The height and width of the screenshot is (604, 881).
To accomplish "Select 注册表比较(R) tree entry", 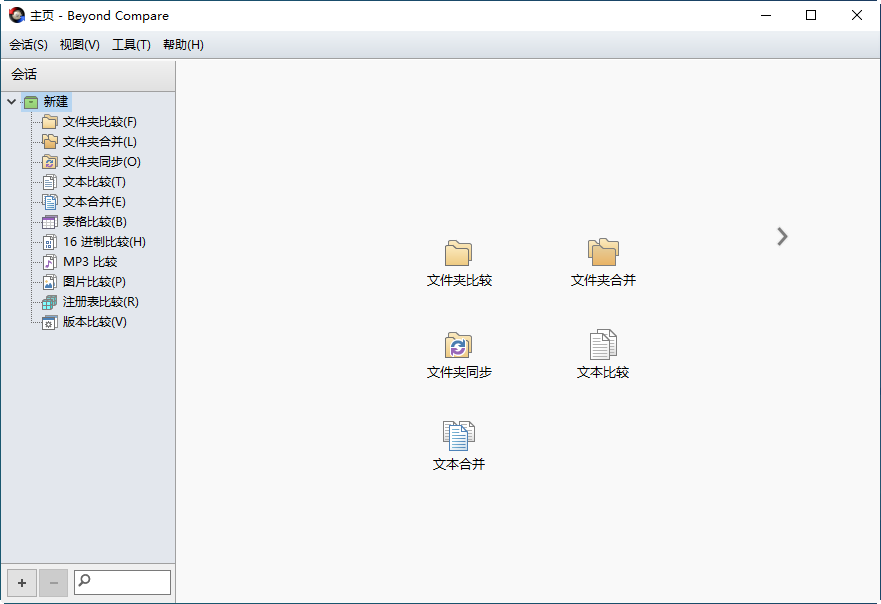I will [x=101, y=302].
